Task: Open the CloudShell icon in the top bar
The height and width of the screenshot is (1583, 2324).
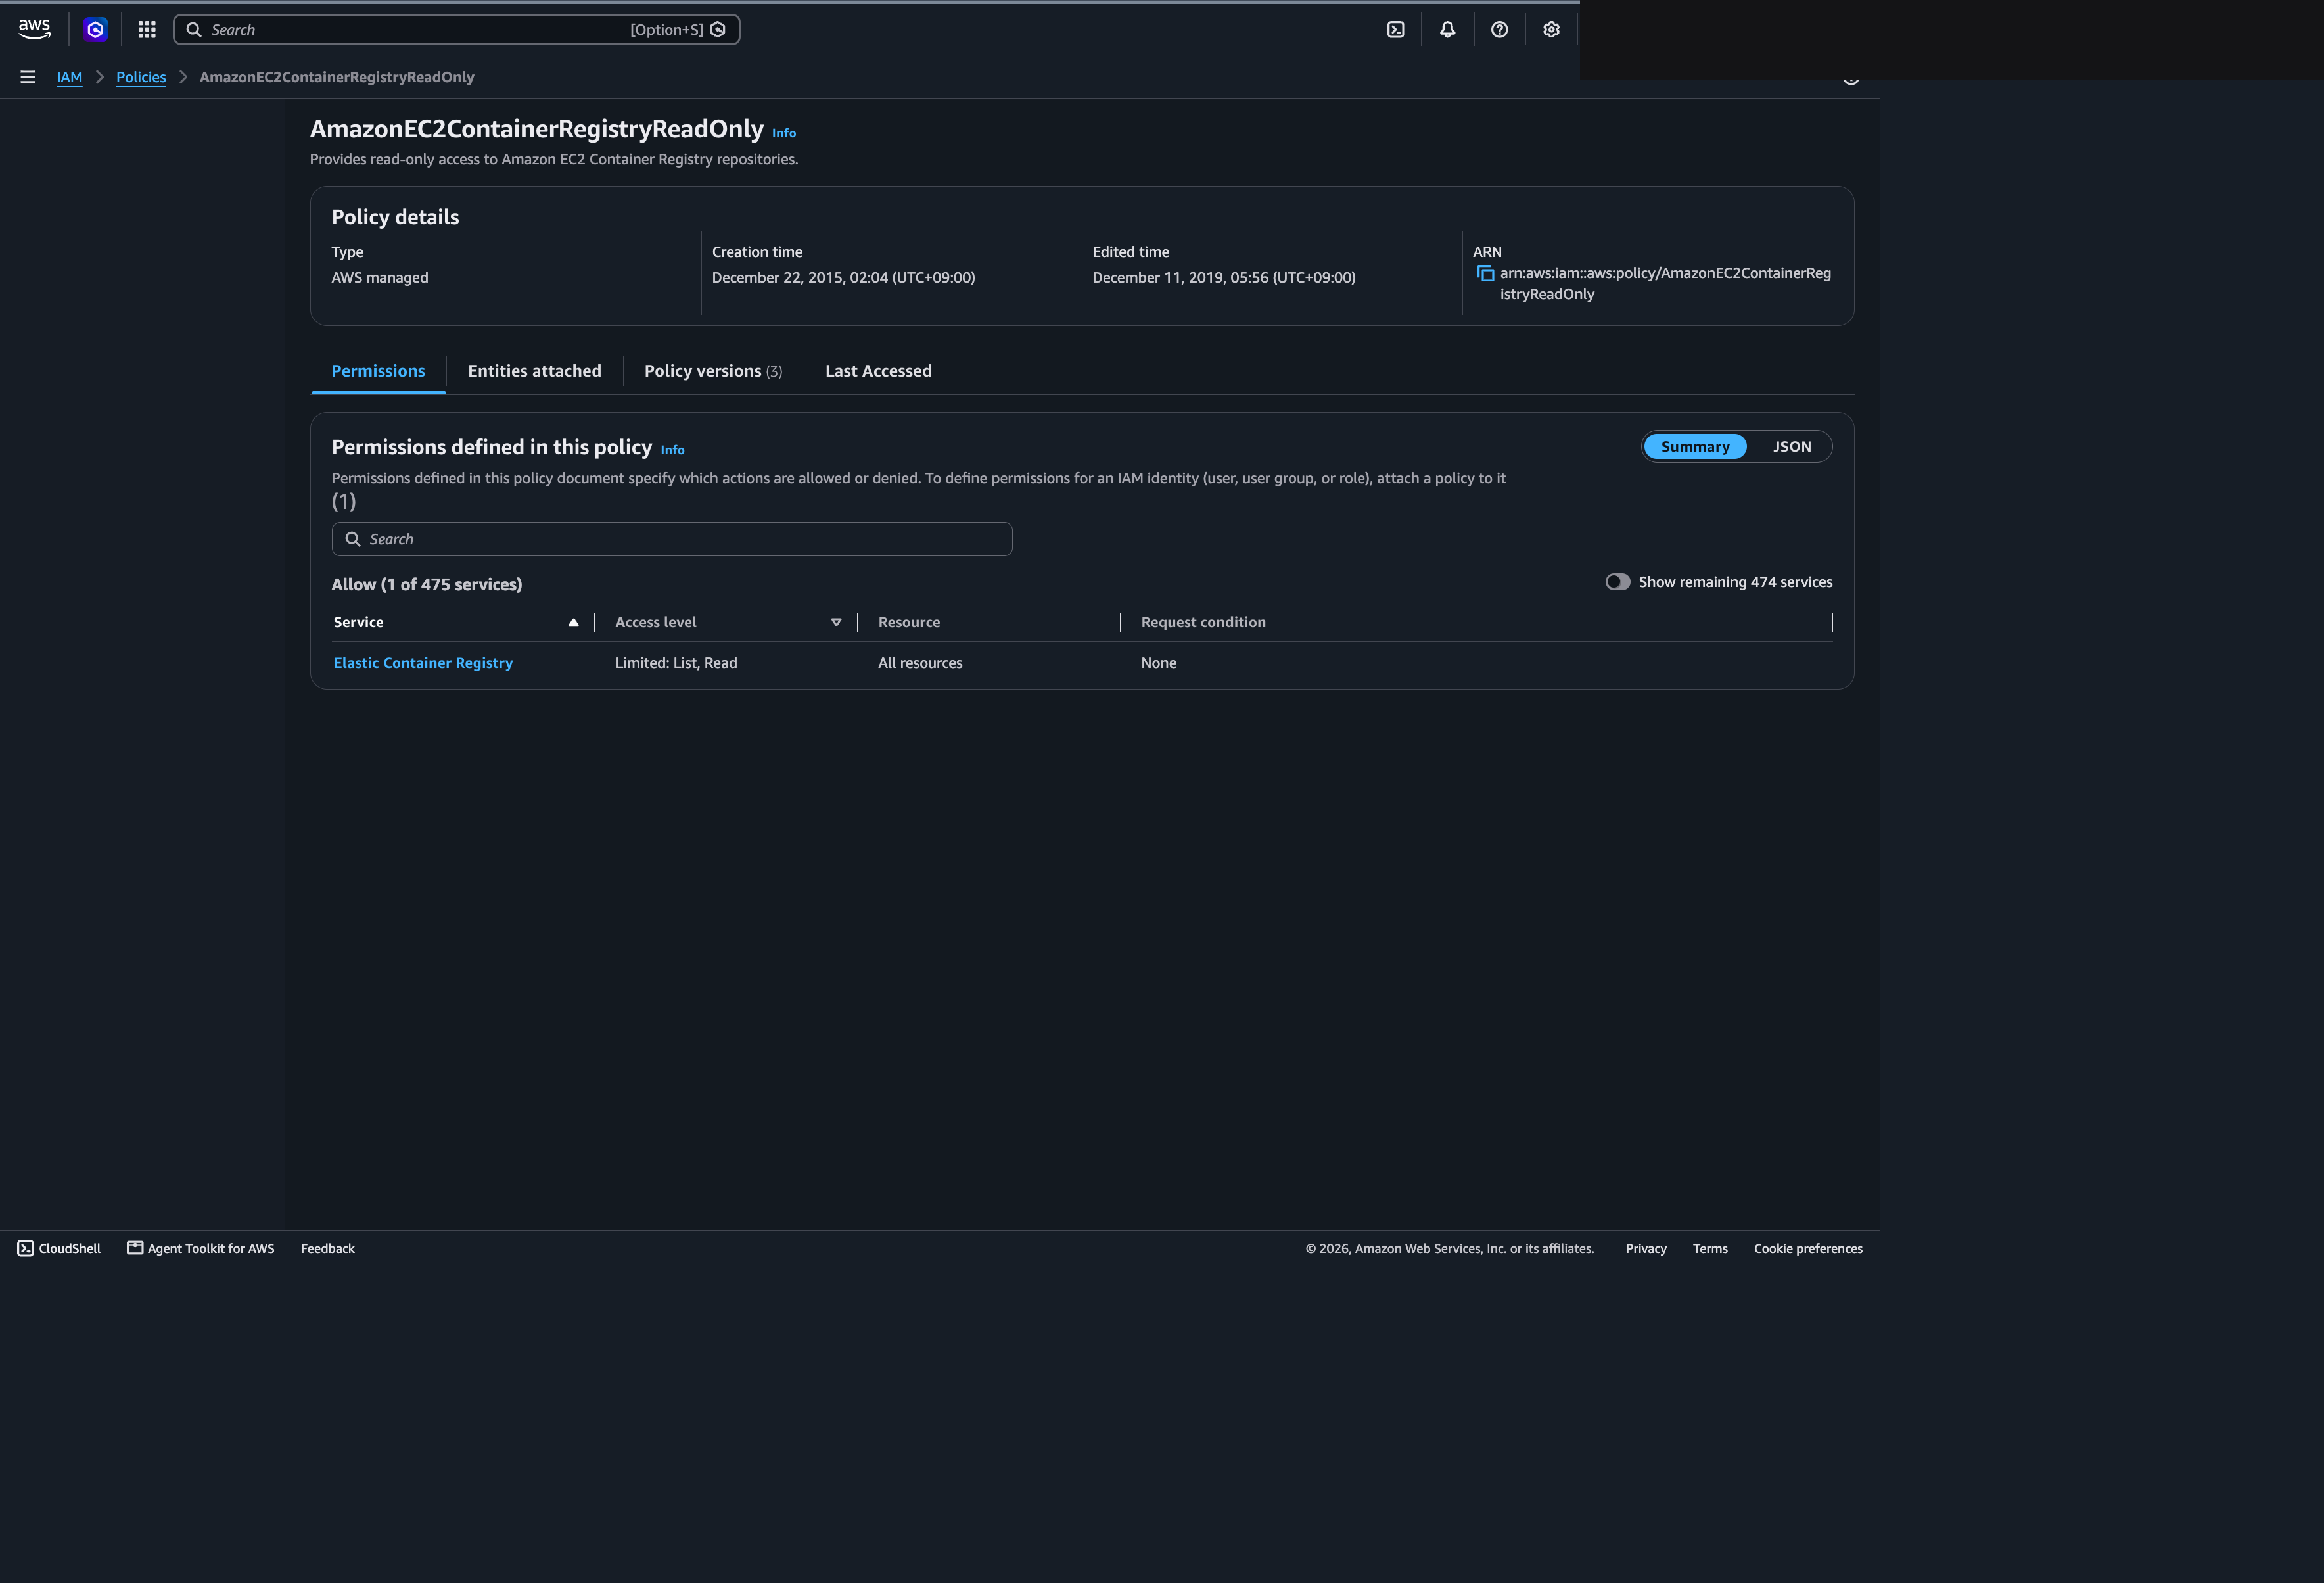Action: tap(1396, 29)
